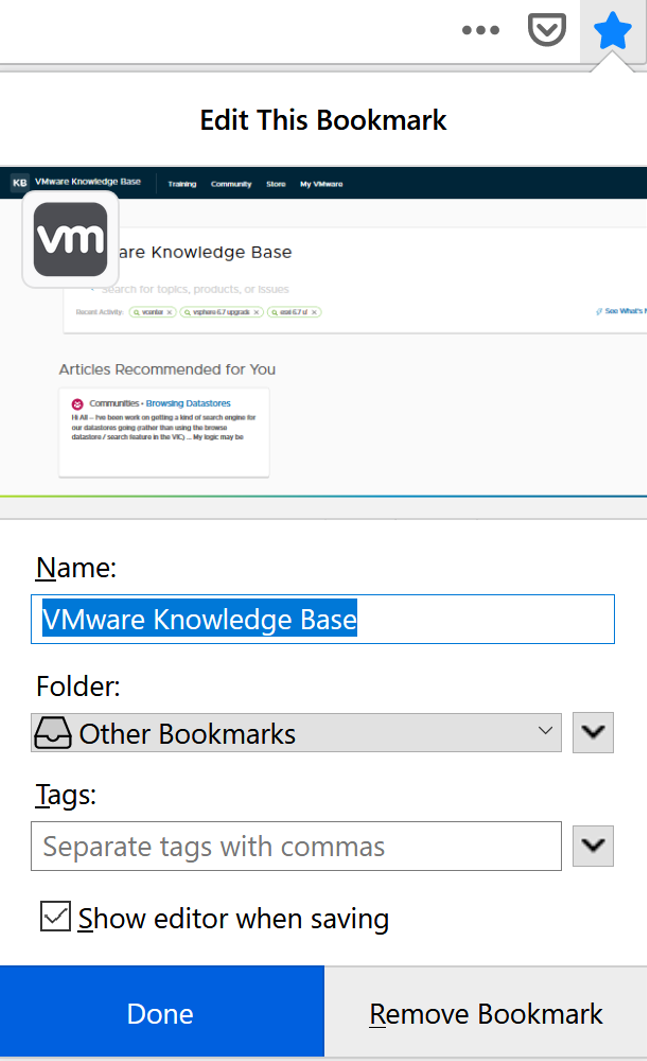Open the page actions three-dot menu

point(481,30)
